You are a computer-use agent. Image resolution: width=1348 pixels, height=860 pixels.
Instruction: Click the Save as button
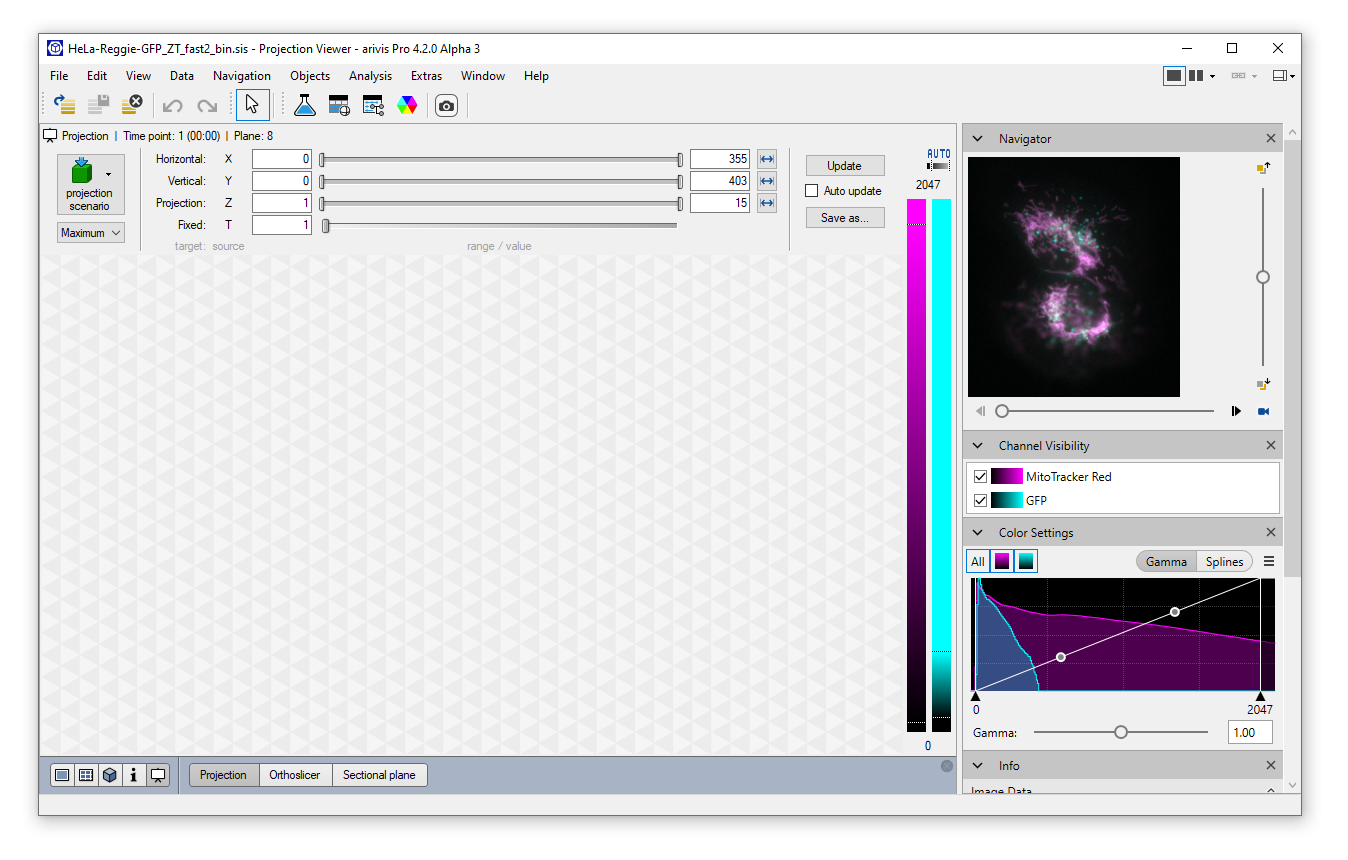click(x=844, y=217)
